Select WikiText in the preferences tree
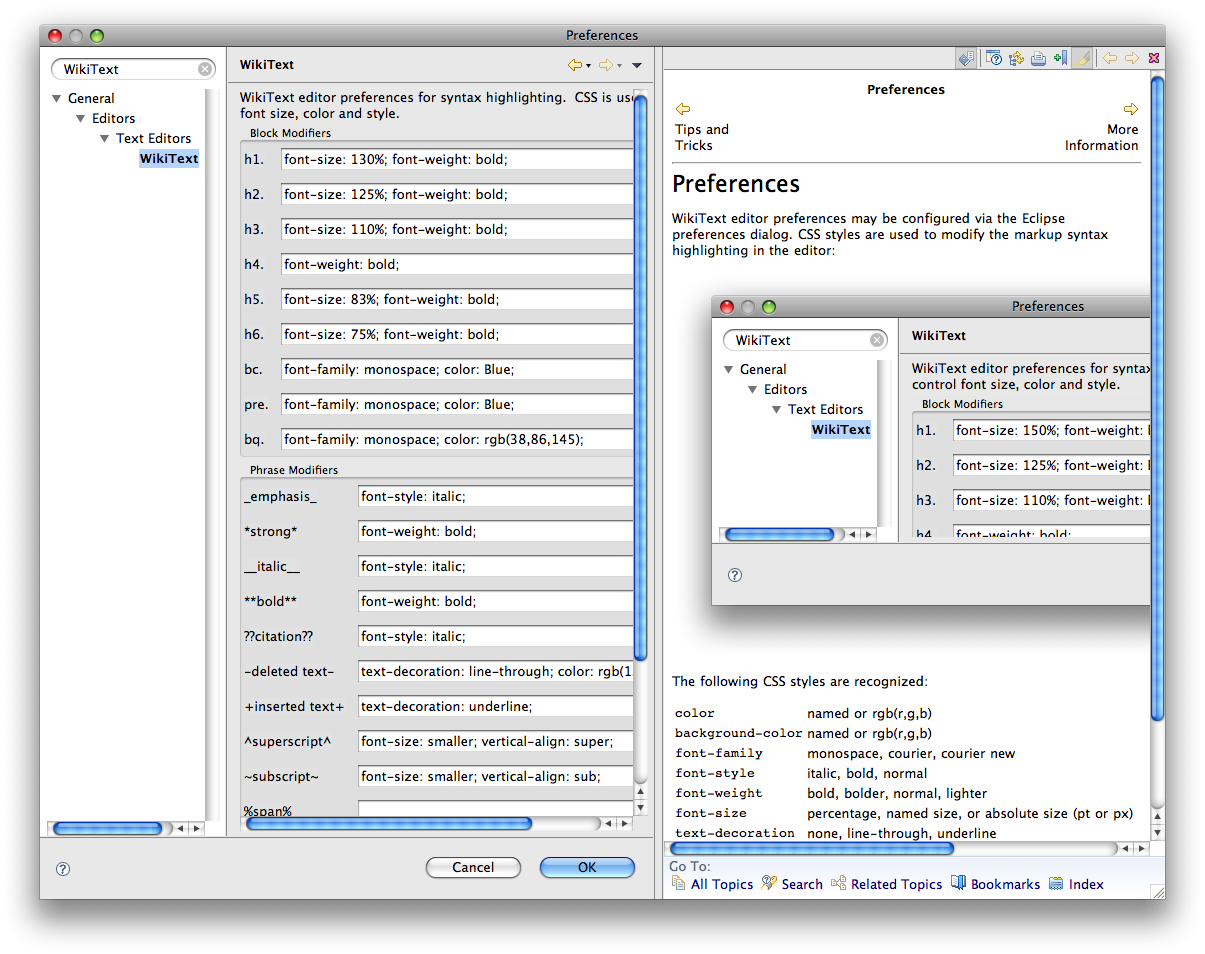1205x954 pixels. [169, 158]
